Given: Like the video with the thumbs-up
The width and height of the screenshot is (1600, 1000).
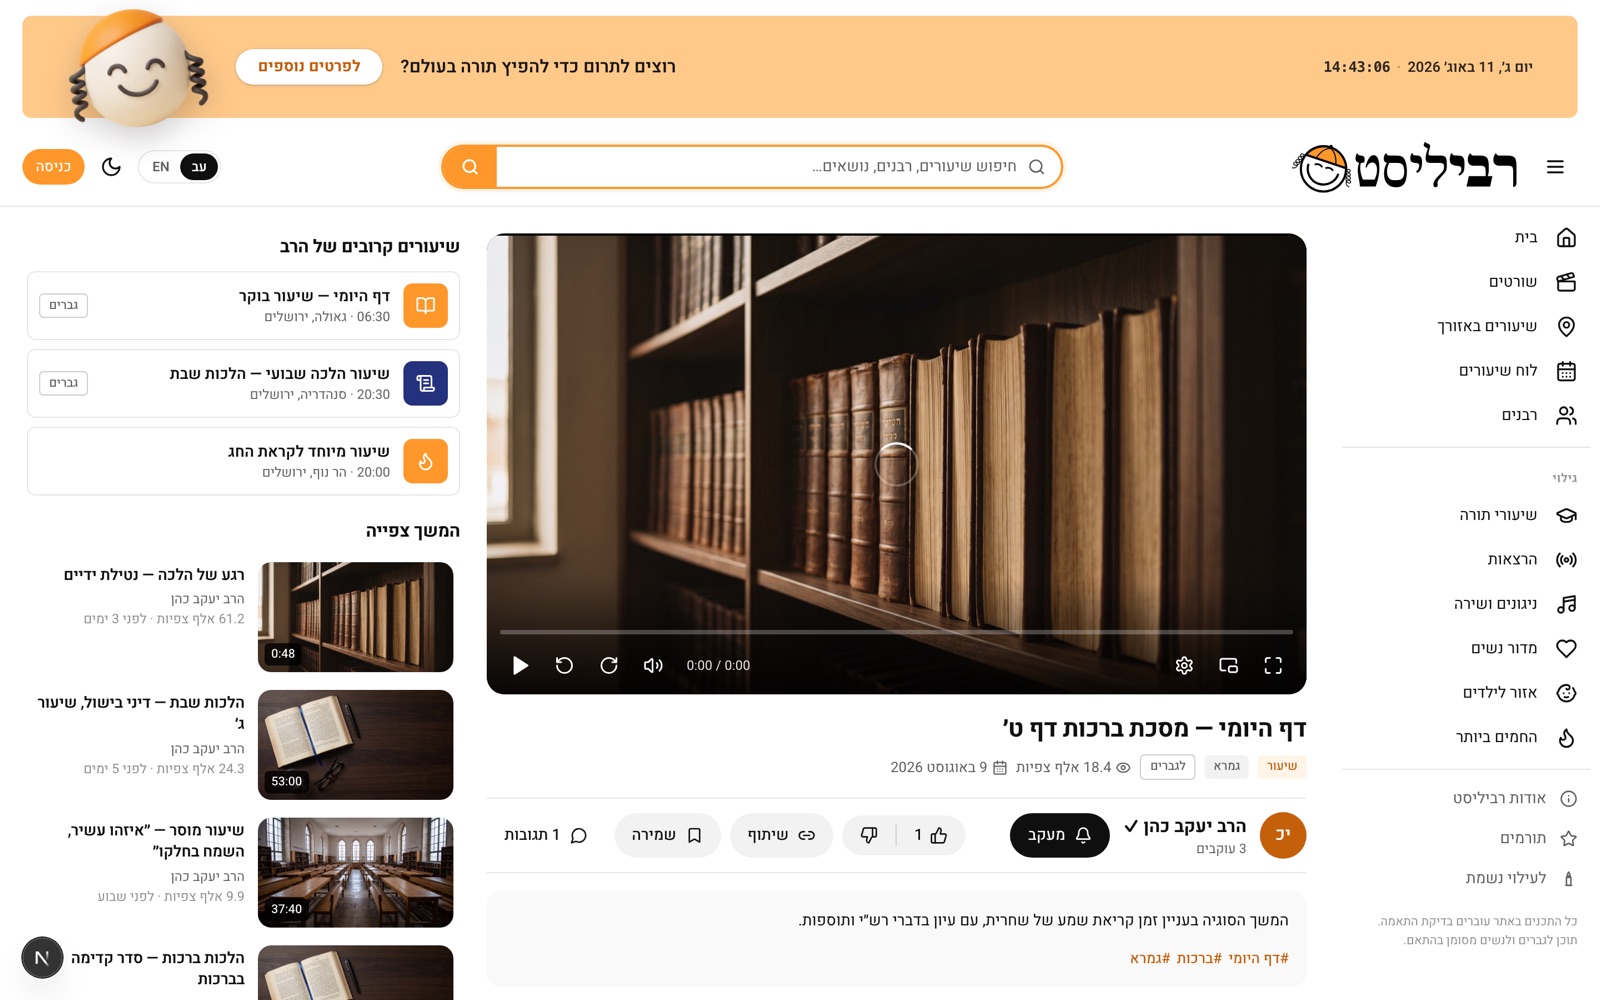Looking at the screenshot, I should pos(930,835).
